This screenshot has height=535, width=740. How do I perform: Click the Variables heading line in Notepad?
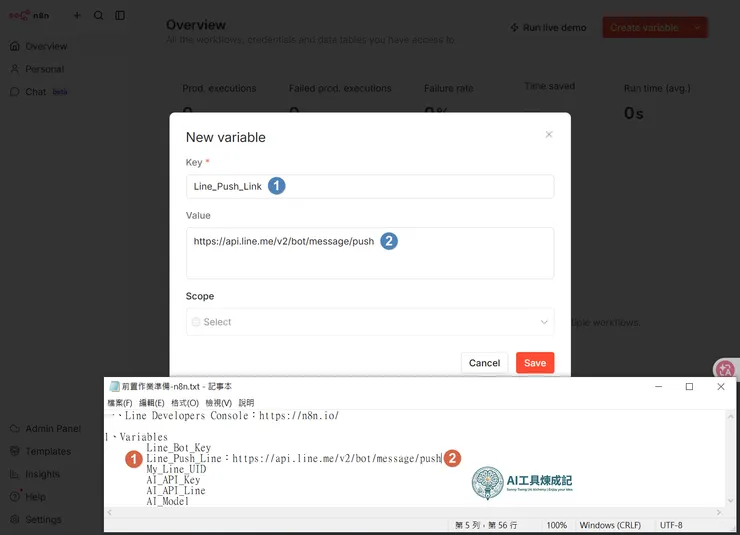[137, 437]
